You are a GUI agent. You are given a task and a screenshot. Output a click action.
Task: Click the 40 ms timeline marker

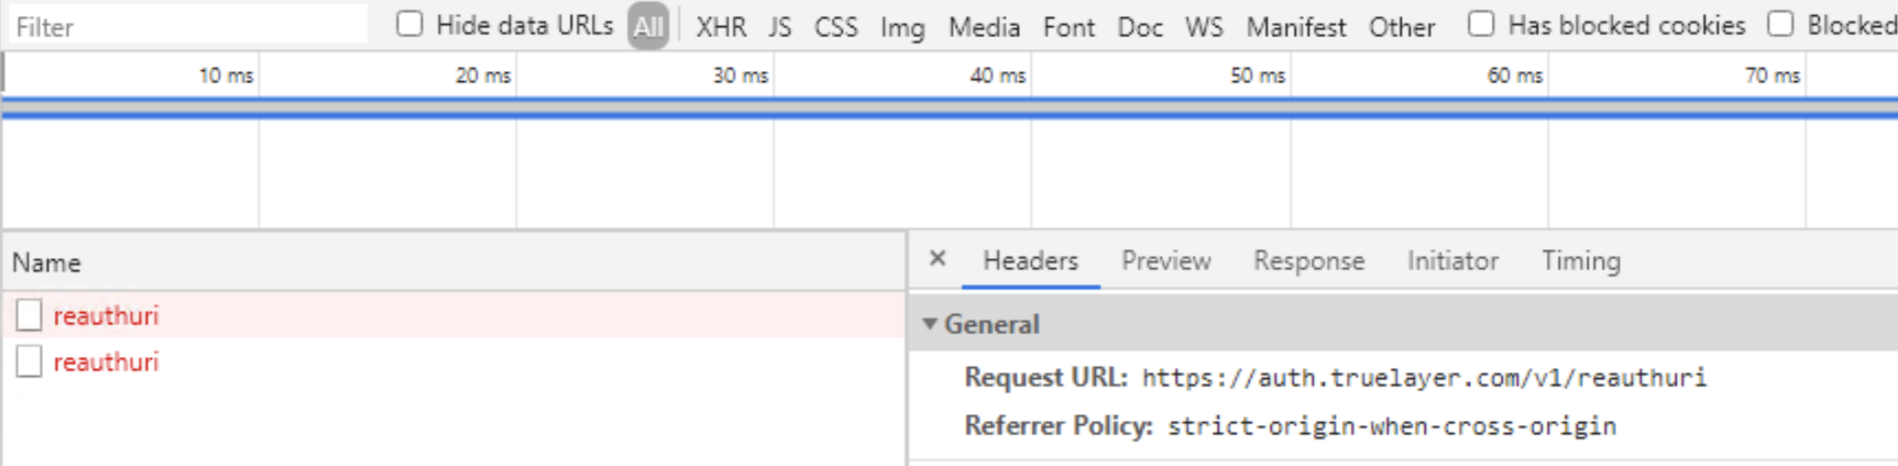(997, 75)
